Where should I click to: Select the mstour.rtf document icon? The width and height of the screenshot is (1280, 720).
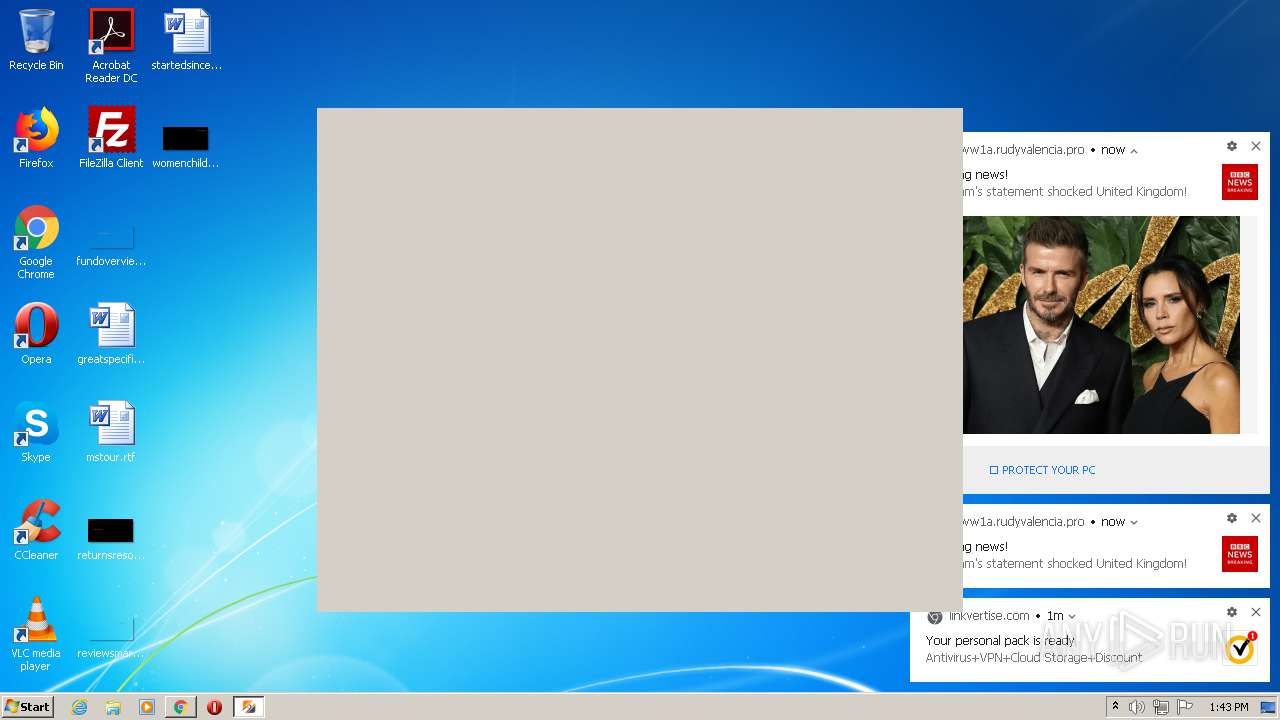tap(111, 432)
